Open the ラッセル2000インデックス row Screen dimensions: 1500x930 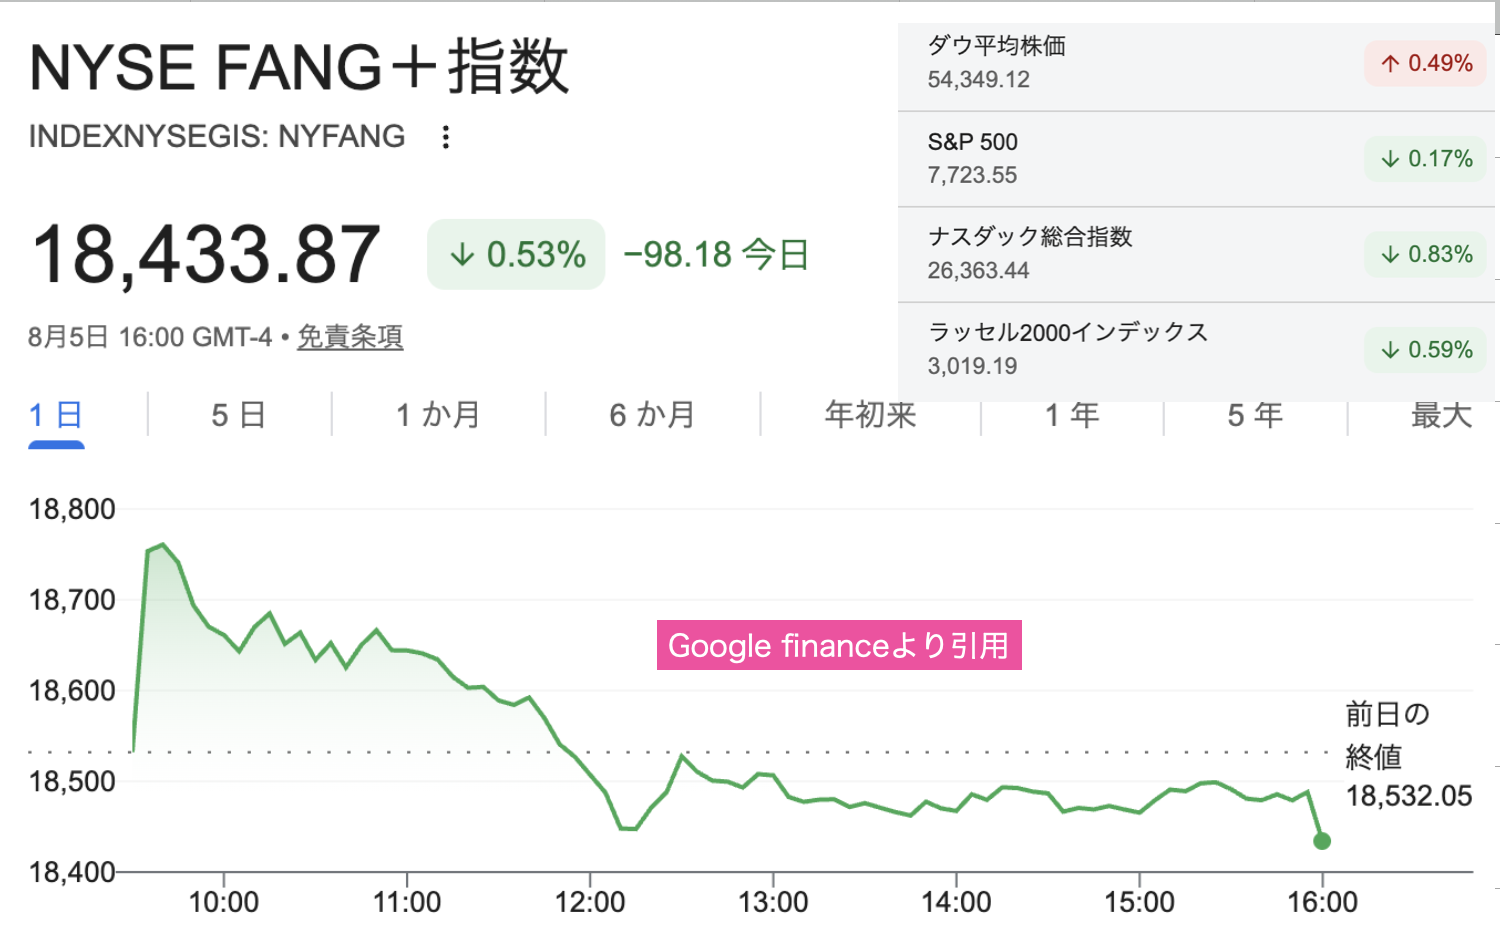click(1196, 349)
